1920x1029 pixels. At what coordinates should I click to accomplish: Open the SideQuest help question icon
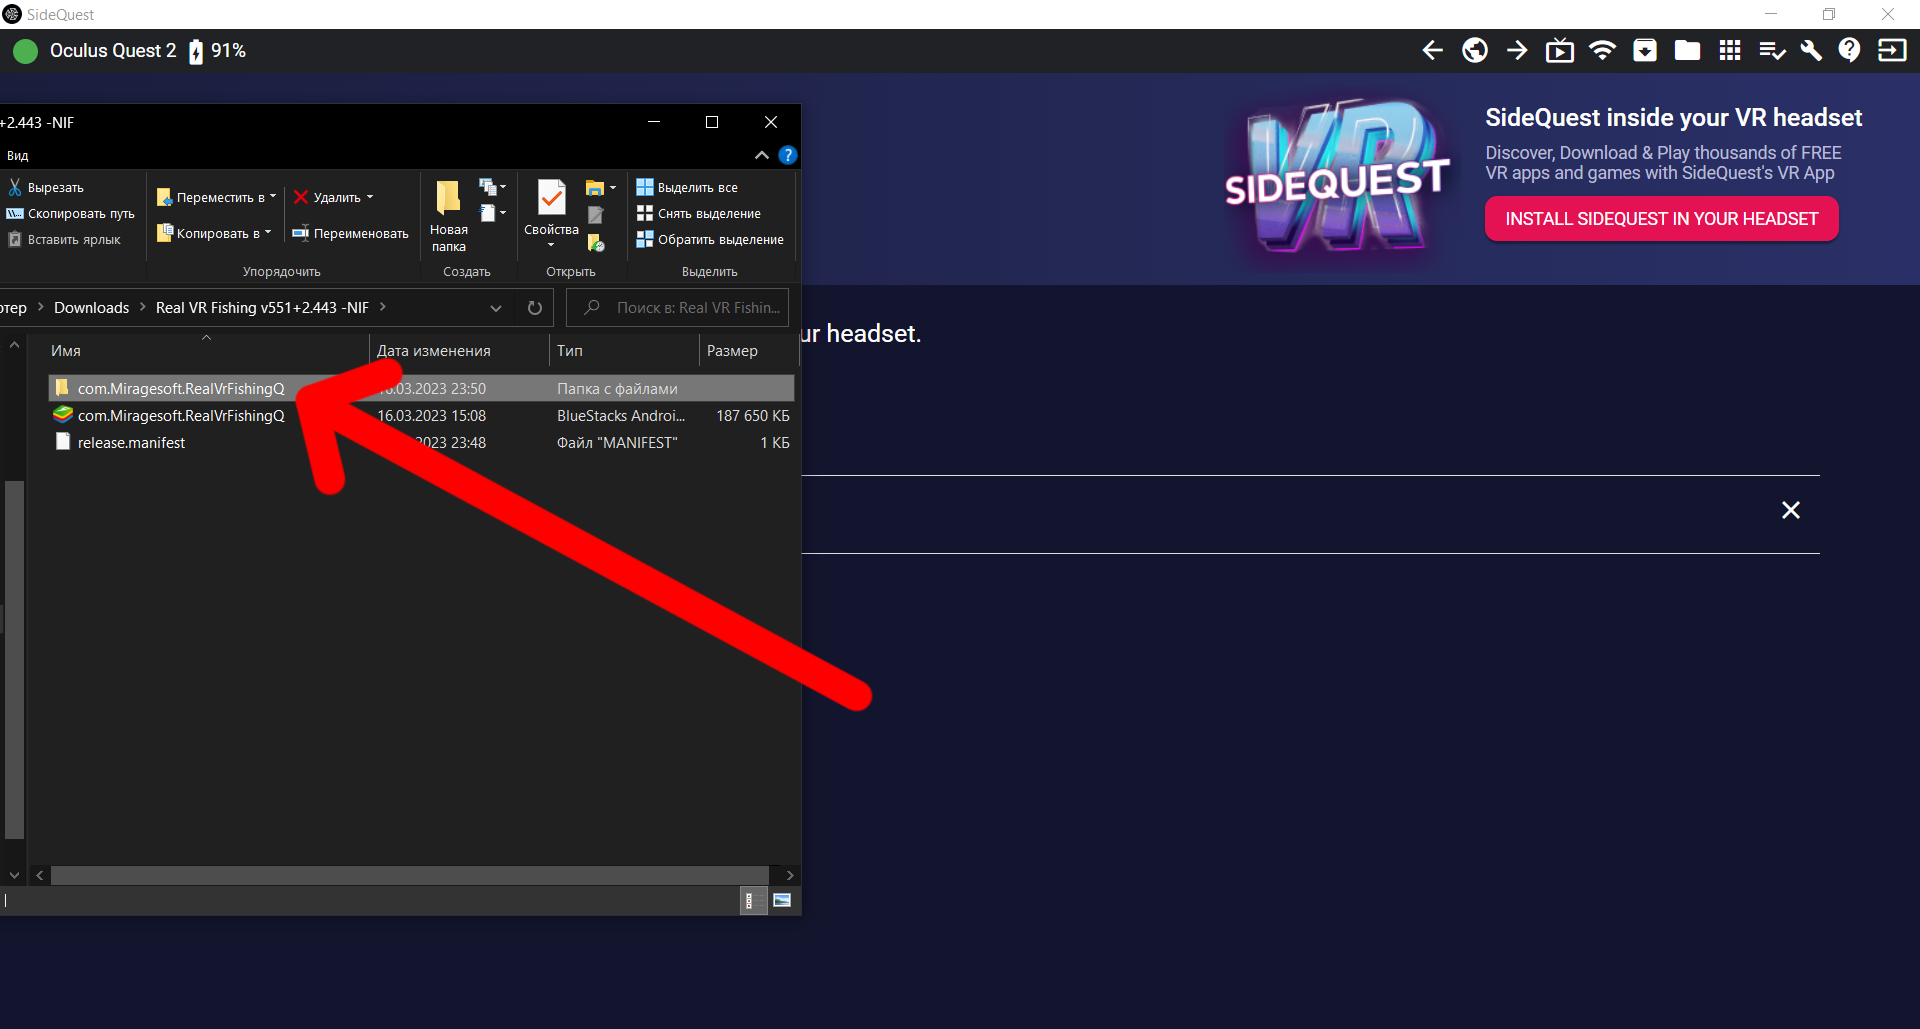click(1850, 51)
